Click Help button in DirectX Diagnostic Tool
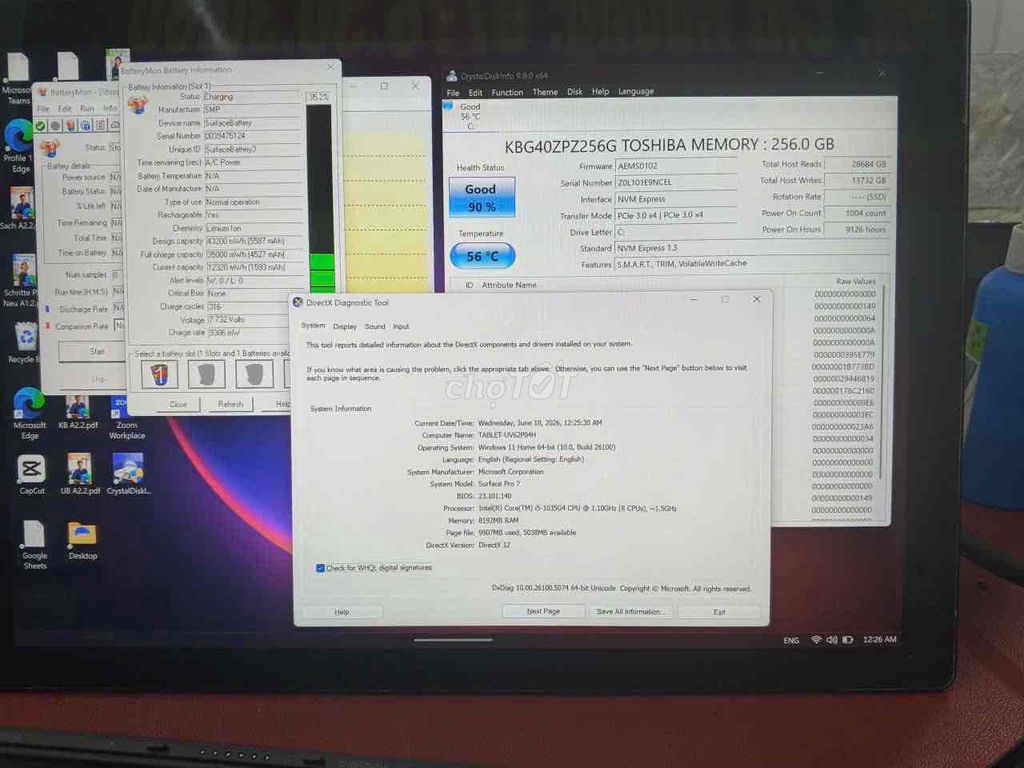Screen dimensions: 1024x768 pos(342,612)
